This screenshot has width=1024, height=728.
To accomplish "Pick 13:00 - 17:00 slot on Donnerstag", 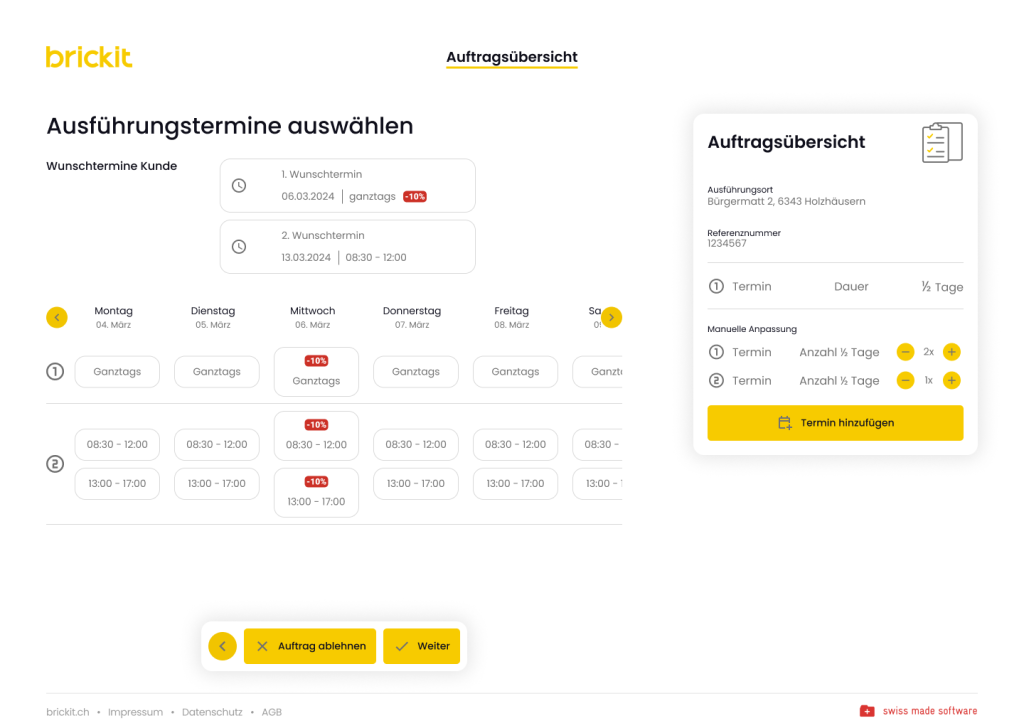I will pyautogui.click(x=416, y=484).
